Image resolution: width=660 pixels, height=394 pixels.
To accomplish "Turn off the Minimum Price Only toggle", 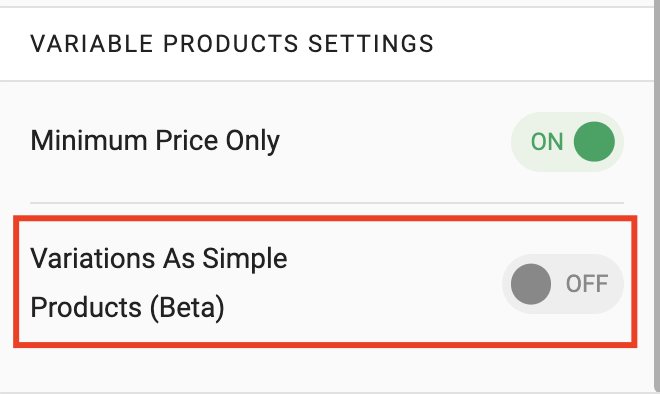I will (x=567, y=141).
